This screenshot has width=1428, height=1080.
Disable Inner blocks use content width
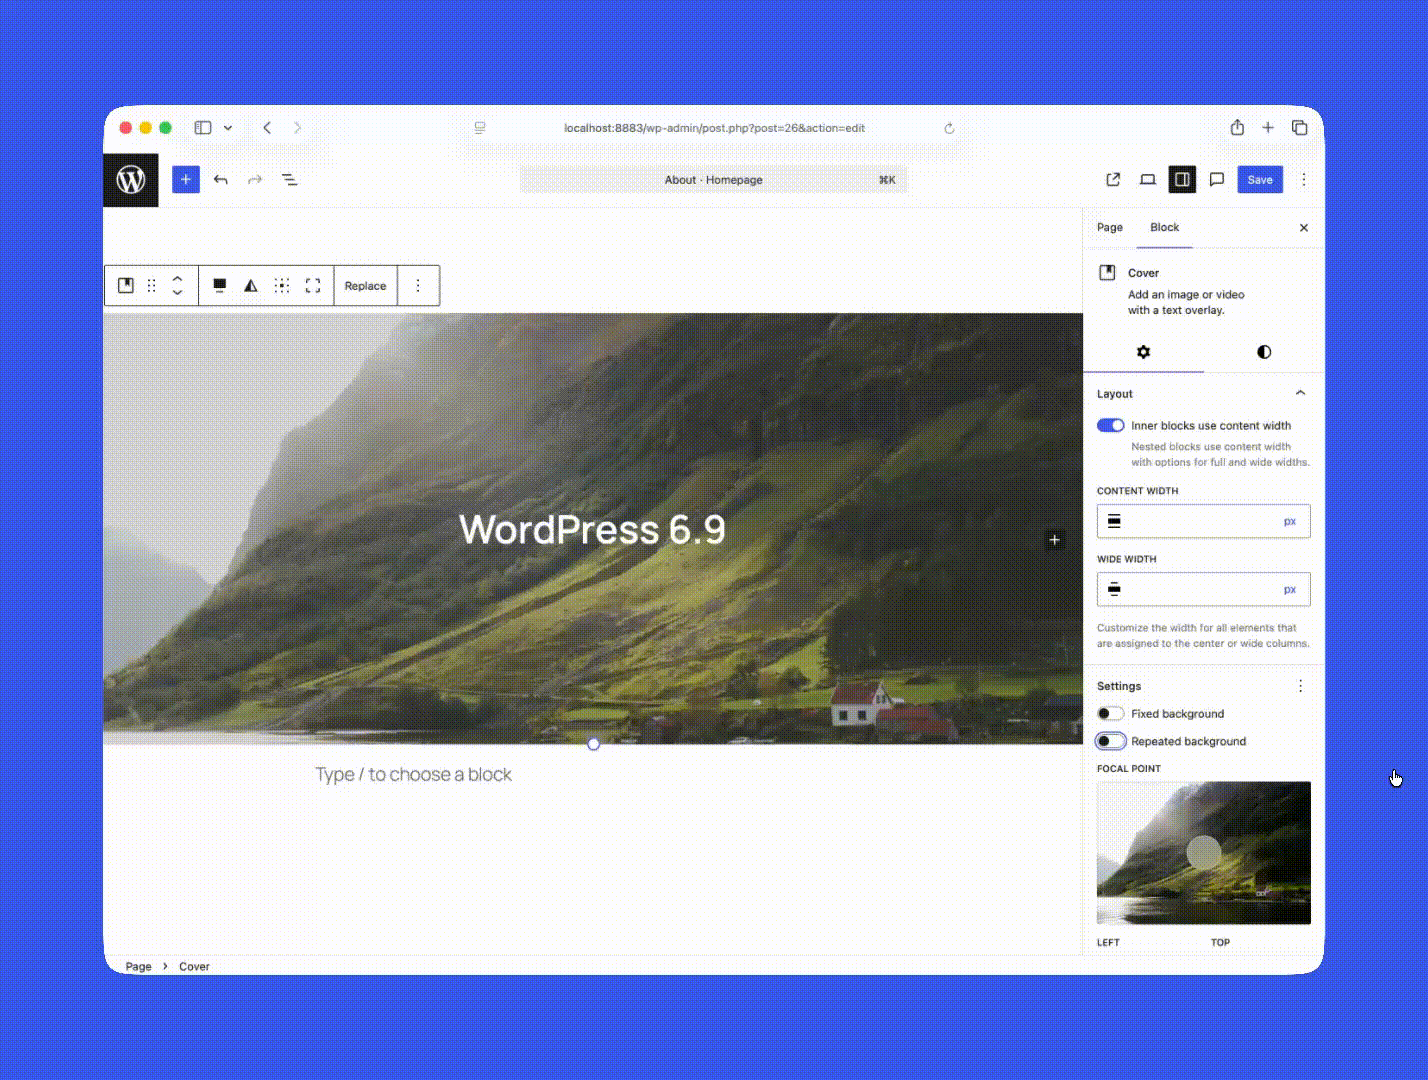1110,425
